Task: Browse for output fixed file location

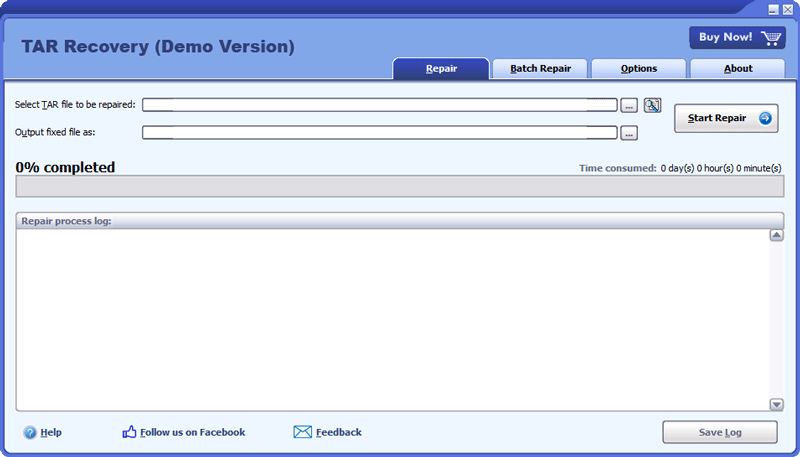Action: click(629, 133)
